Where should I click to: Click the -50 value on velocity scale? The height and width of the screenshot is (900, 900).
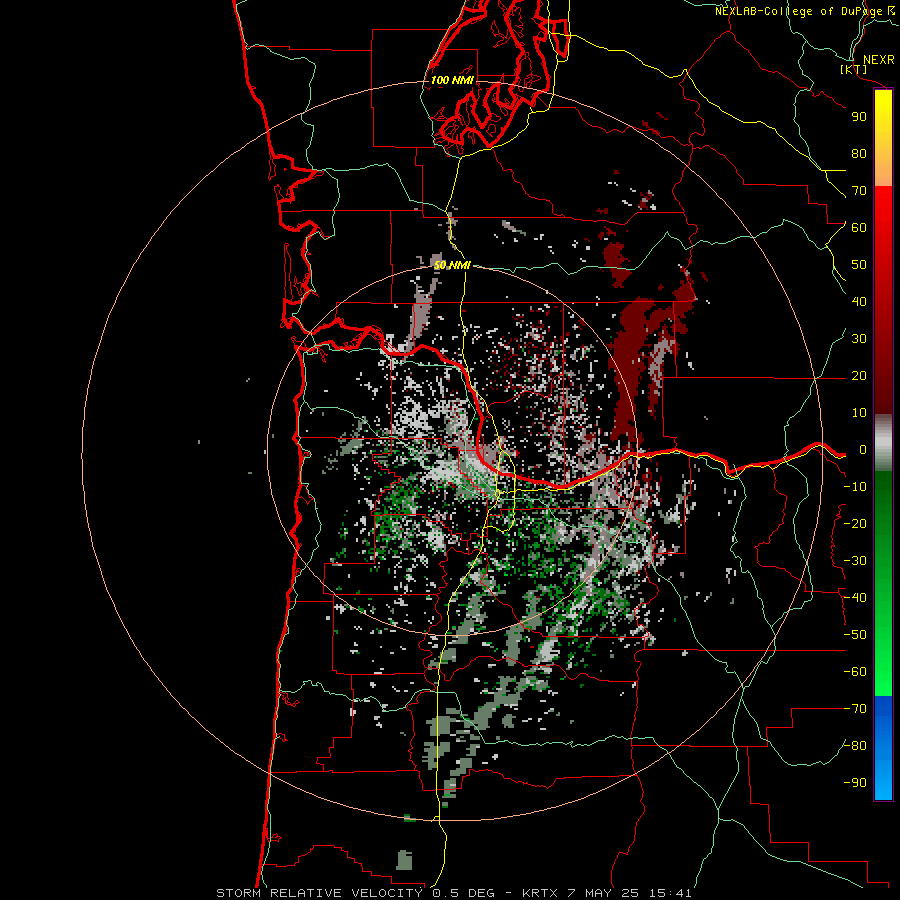855,635
